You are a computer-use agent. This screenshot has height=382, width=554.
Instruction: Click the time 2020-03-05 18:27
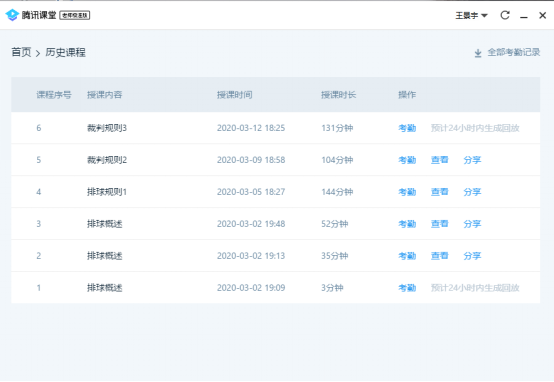pyautogui.click(x=251, y=192)
